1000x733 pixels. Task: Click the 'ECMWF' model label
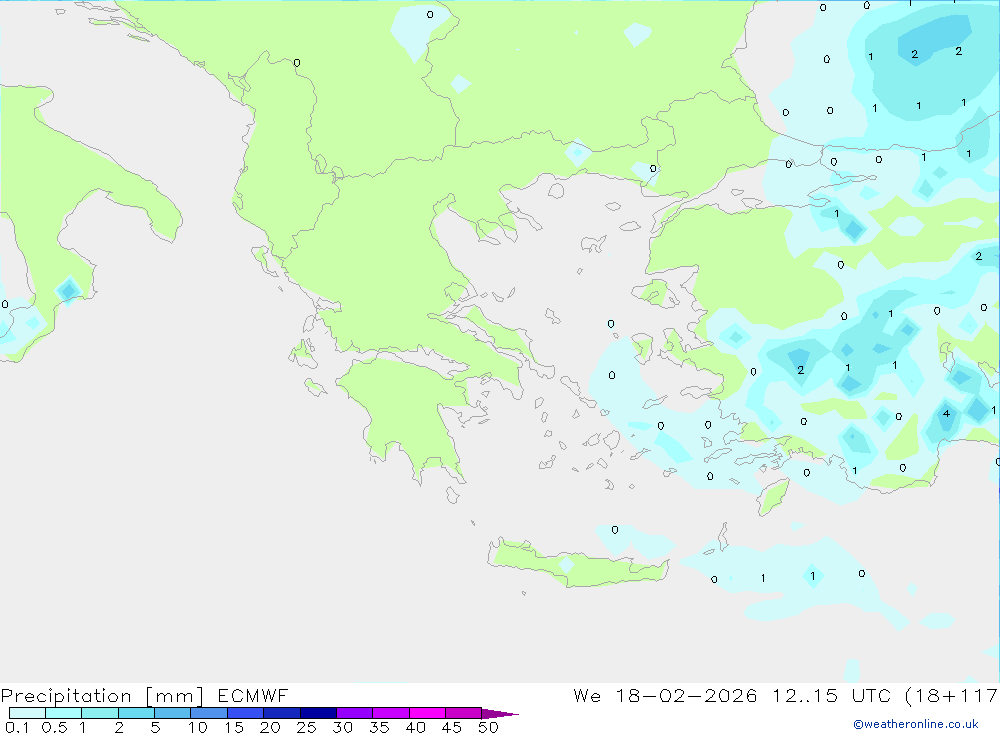[253, 695]
